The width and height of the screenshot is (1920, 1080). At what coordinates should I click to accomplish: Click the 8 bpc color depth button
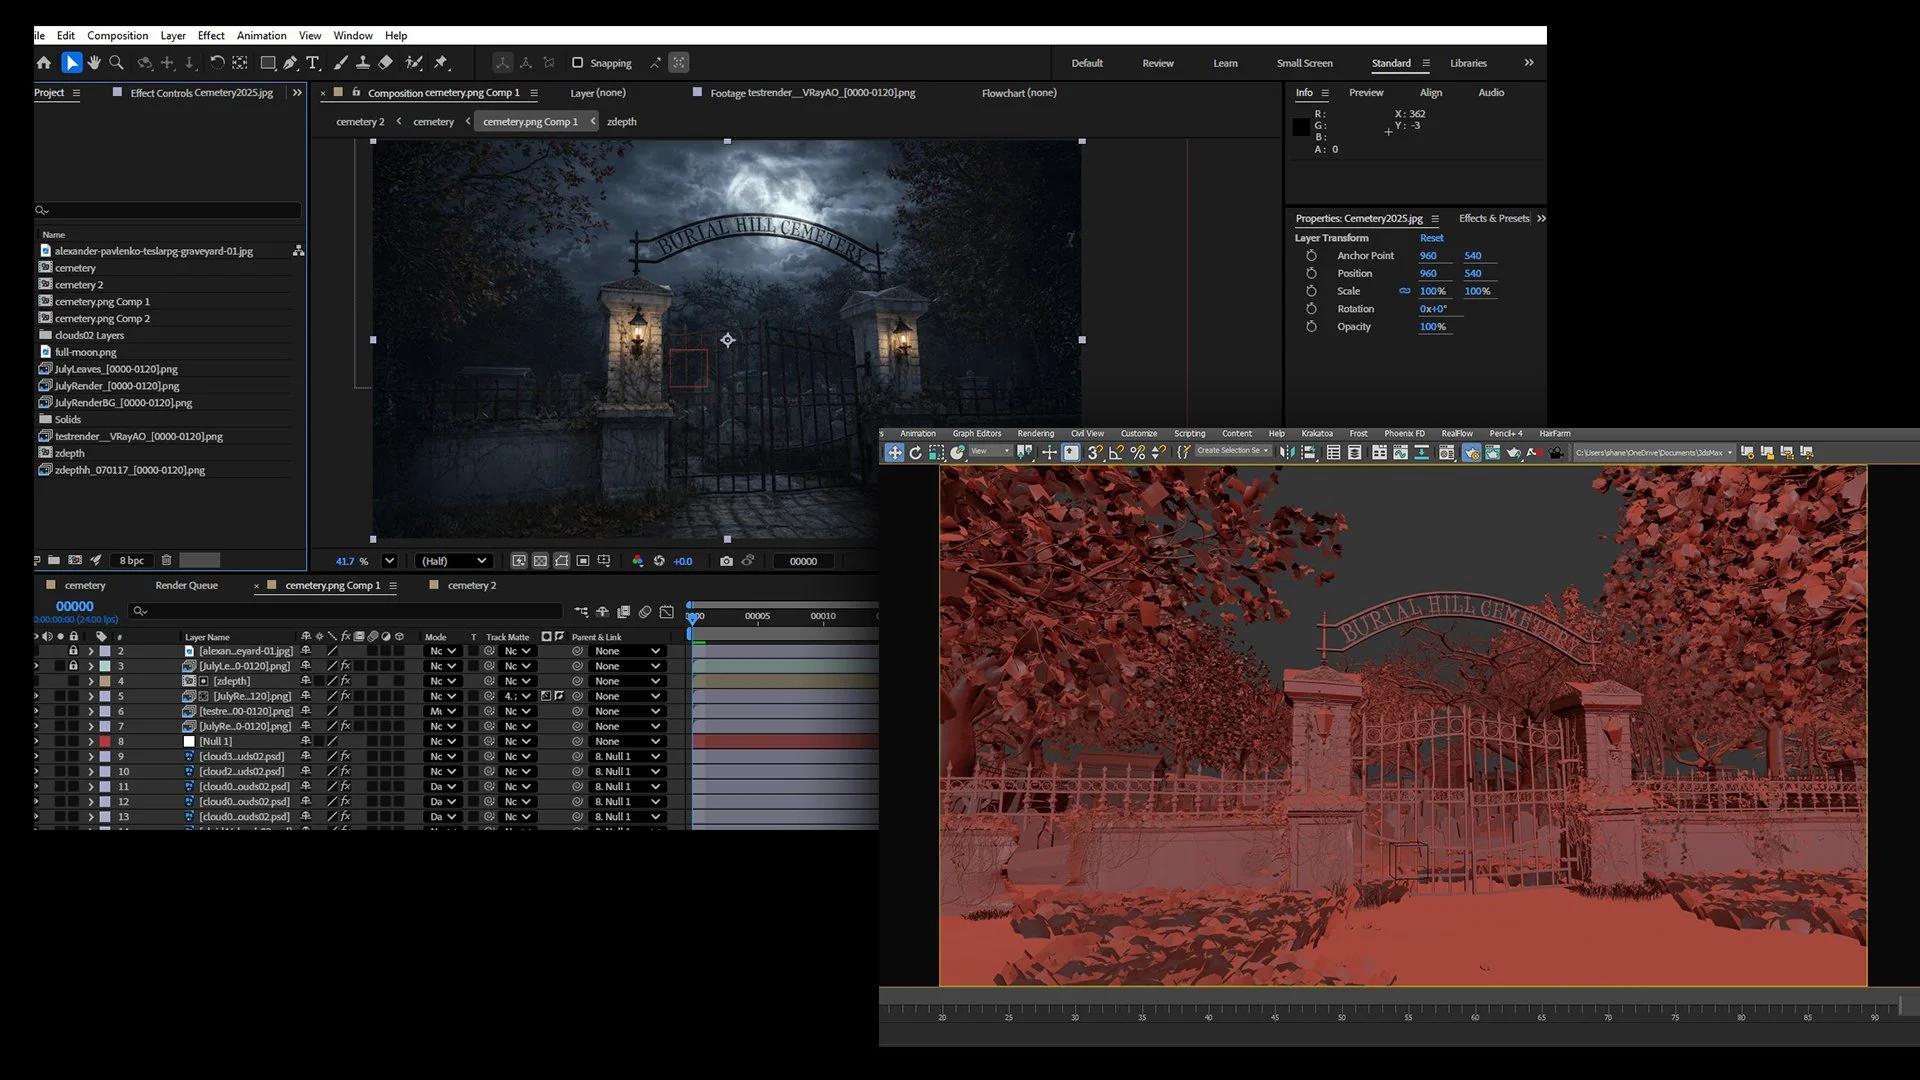(131, 561)
